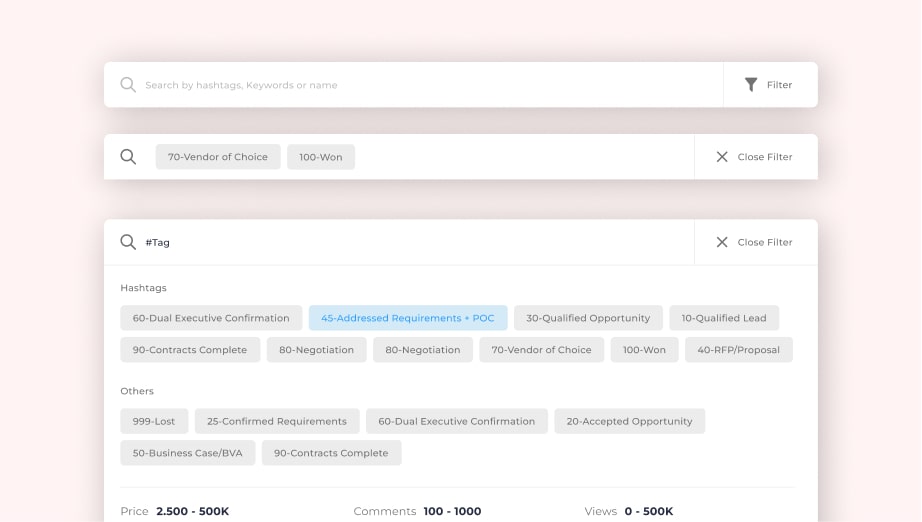This screenshot has height=522, width=922.
Task: Click the Comments range value 100 - 1000
Action: 452,511
